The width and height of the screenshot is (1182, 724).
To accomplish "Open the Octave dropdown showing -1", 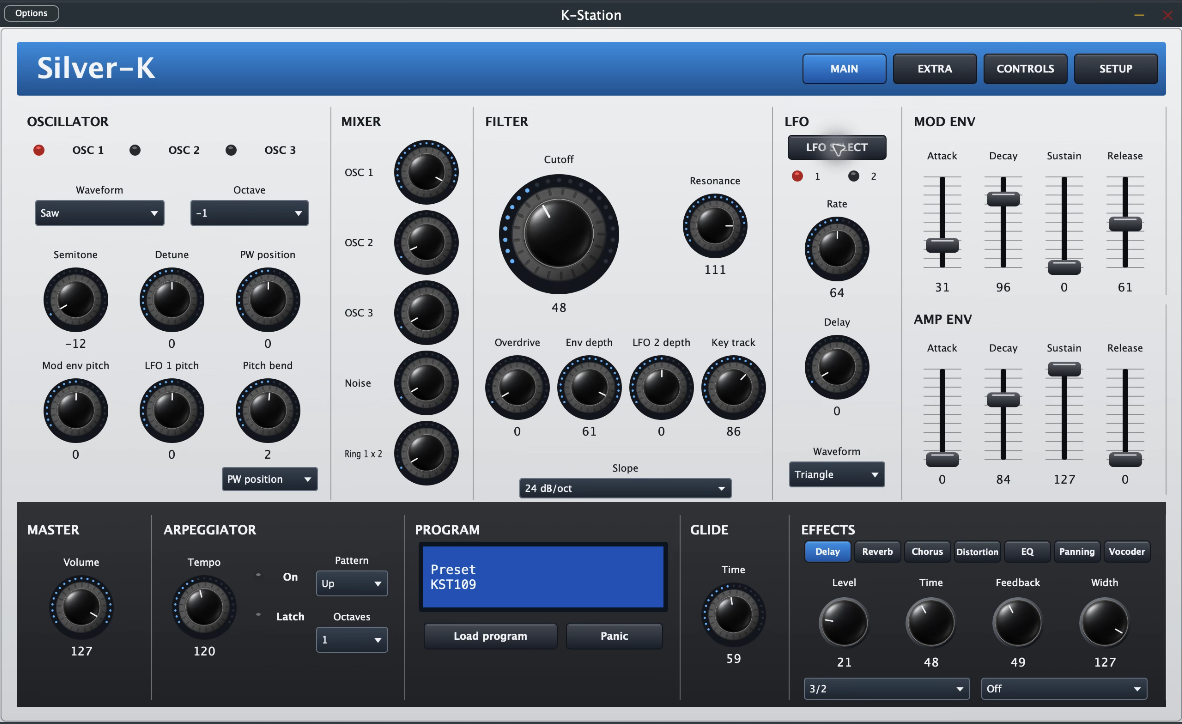I will pos(250,213).
